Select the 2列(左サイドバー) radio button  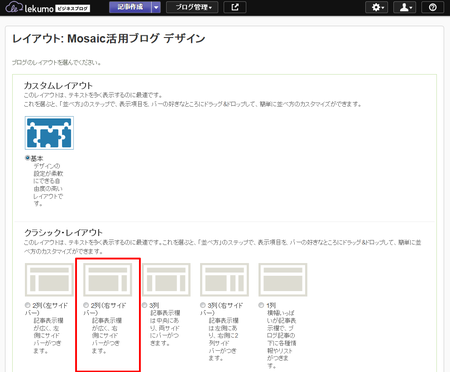pos(28,305)
